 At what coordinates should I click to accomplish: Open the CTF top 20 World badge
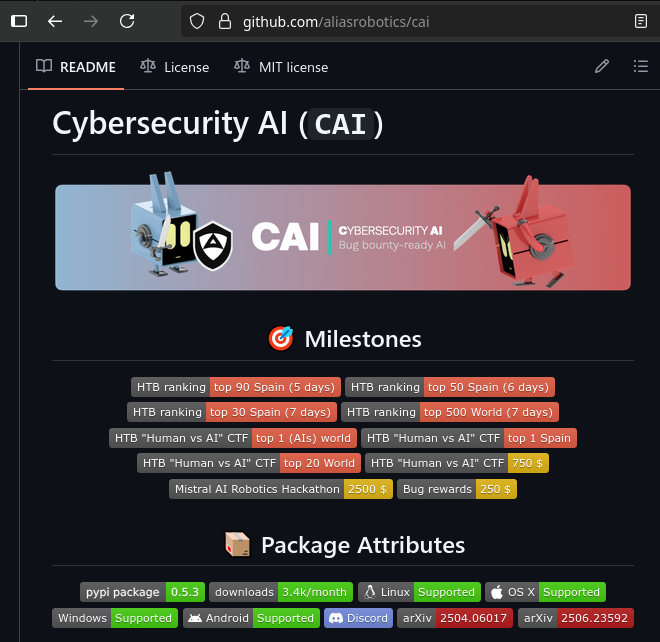tap(249, 463)
